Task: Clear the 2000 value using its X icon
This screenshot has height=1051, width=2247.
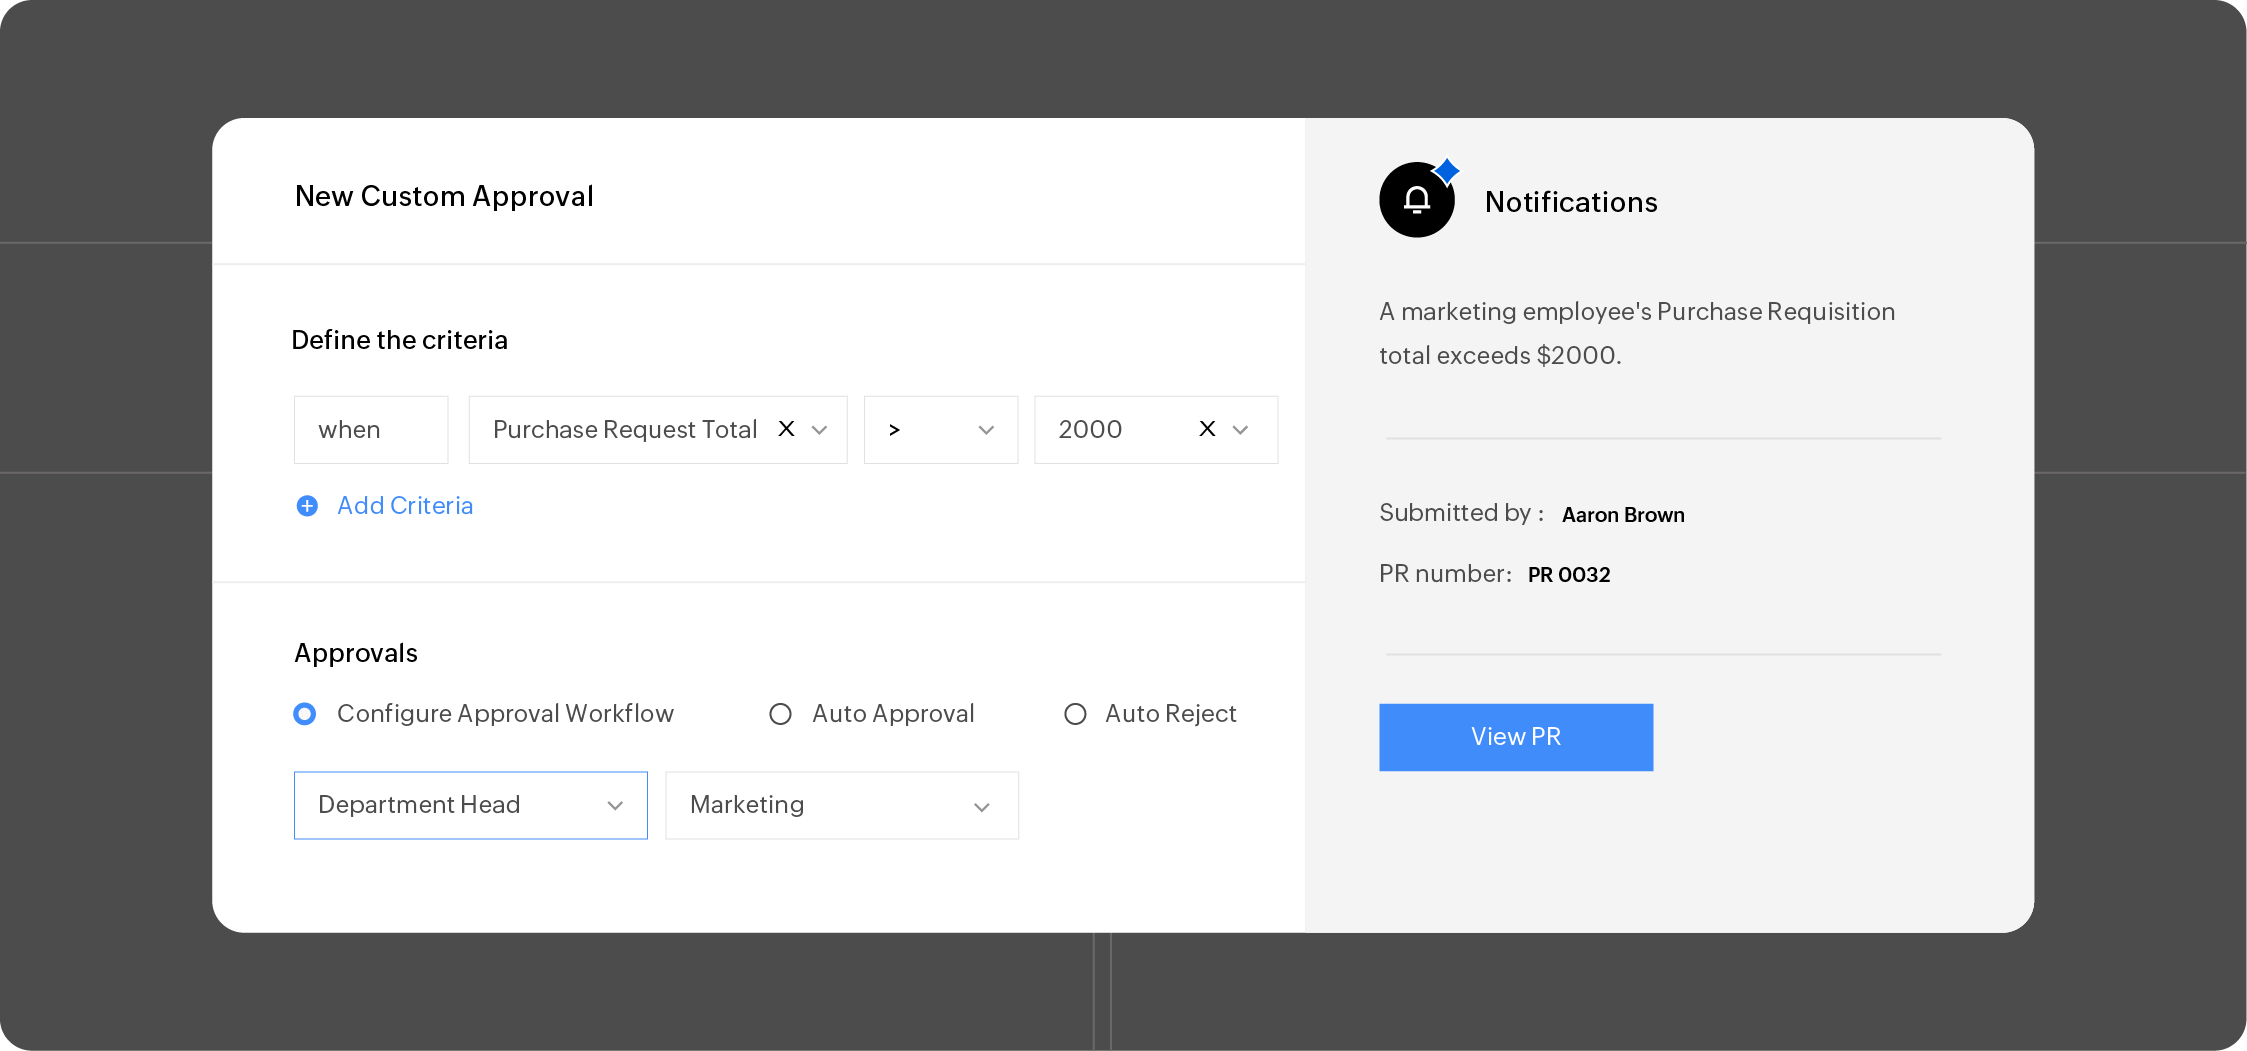Action: coord(1206,429)
